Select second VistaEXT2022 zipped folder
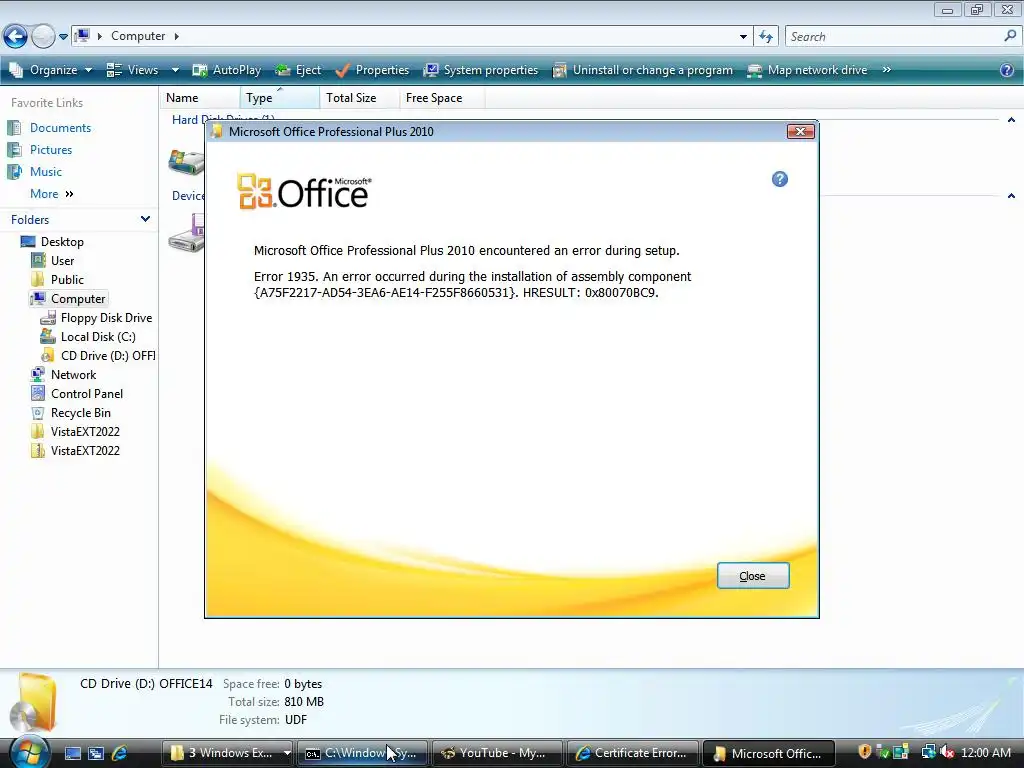The width and height of the screenshot is (1024, 768). coord(85,451)
